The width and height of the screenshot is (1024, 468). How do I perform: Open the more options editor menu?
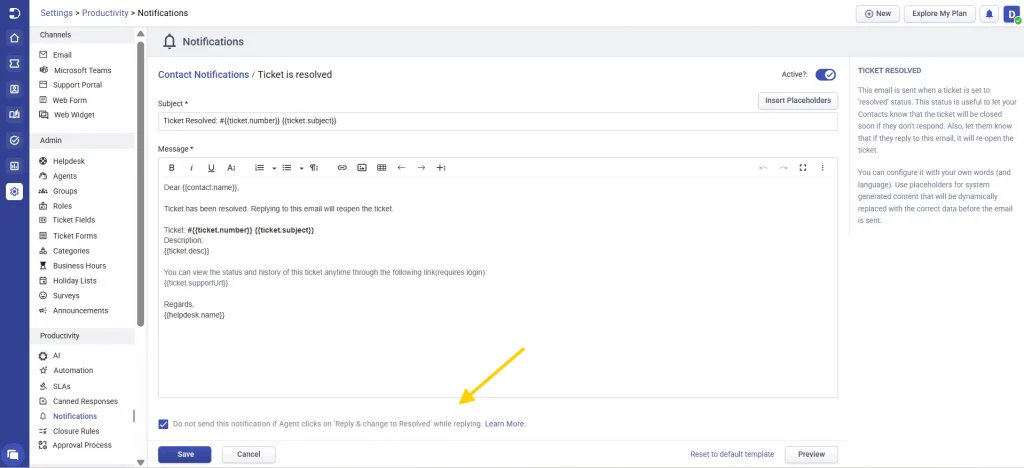click(x=823, y=168)
